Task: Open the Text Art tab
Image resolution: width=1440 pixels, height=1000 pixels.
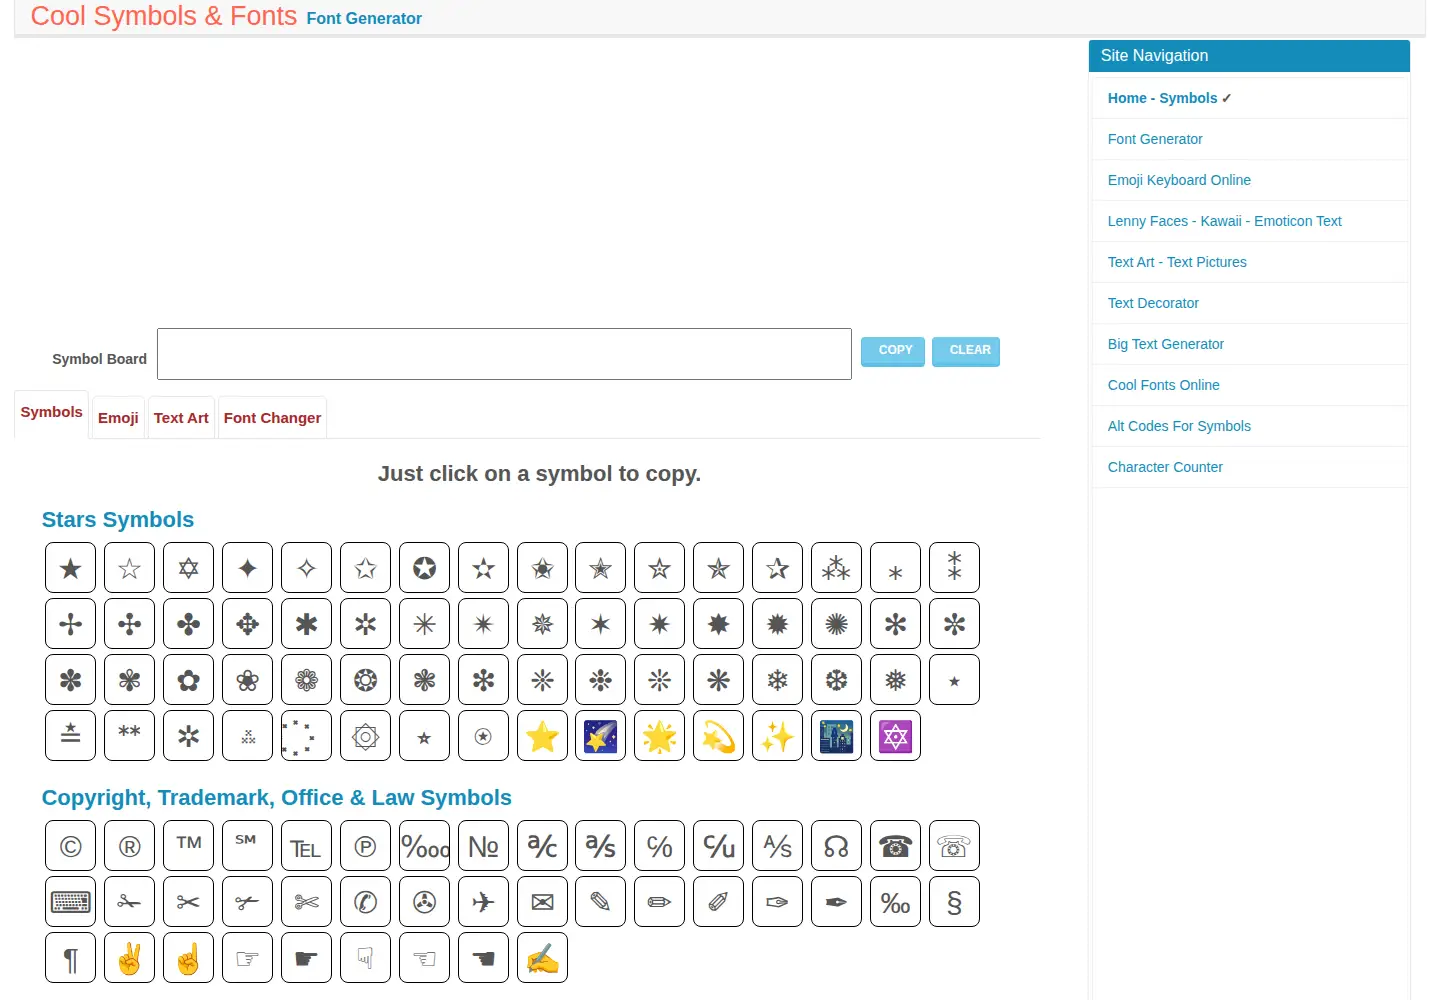Action: (x=181, y=418)
